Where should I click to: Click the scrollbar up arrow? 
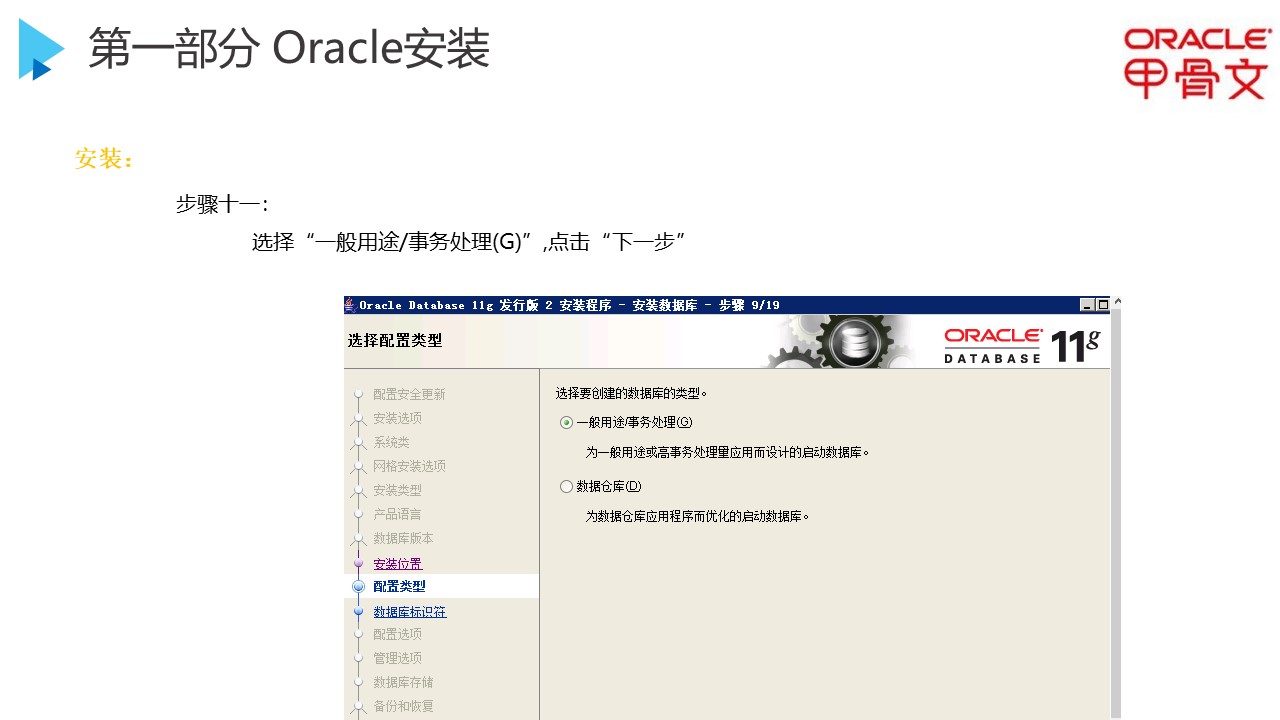point(1117,302)
